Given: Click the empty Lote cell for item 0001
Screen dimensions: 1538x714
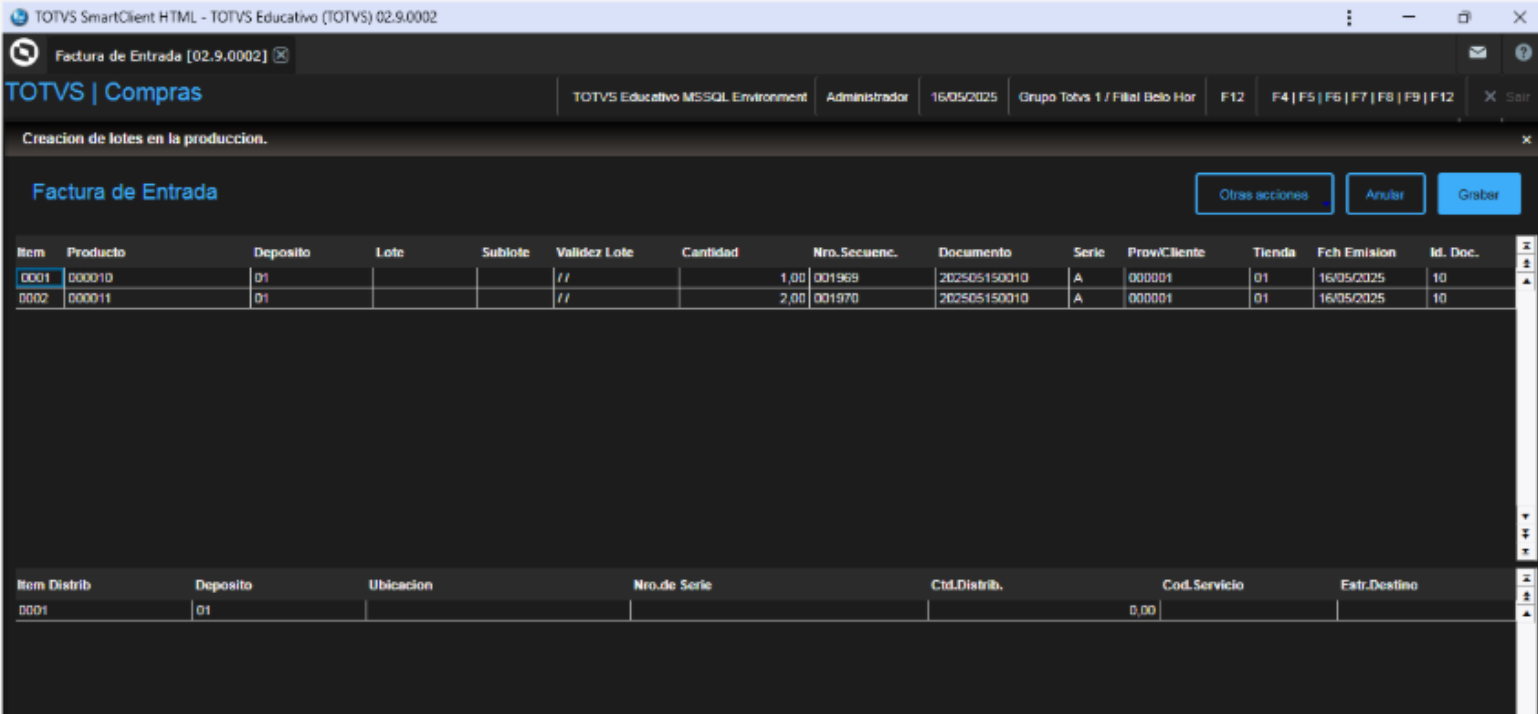Looking at the screenshot, I should pos(424,277).
